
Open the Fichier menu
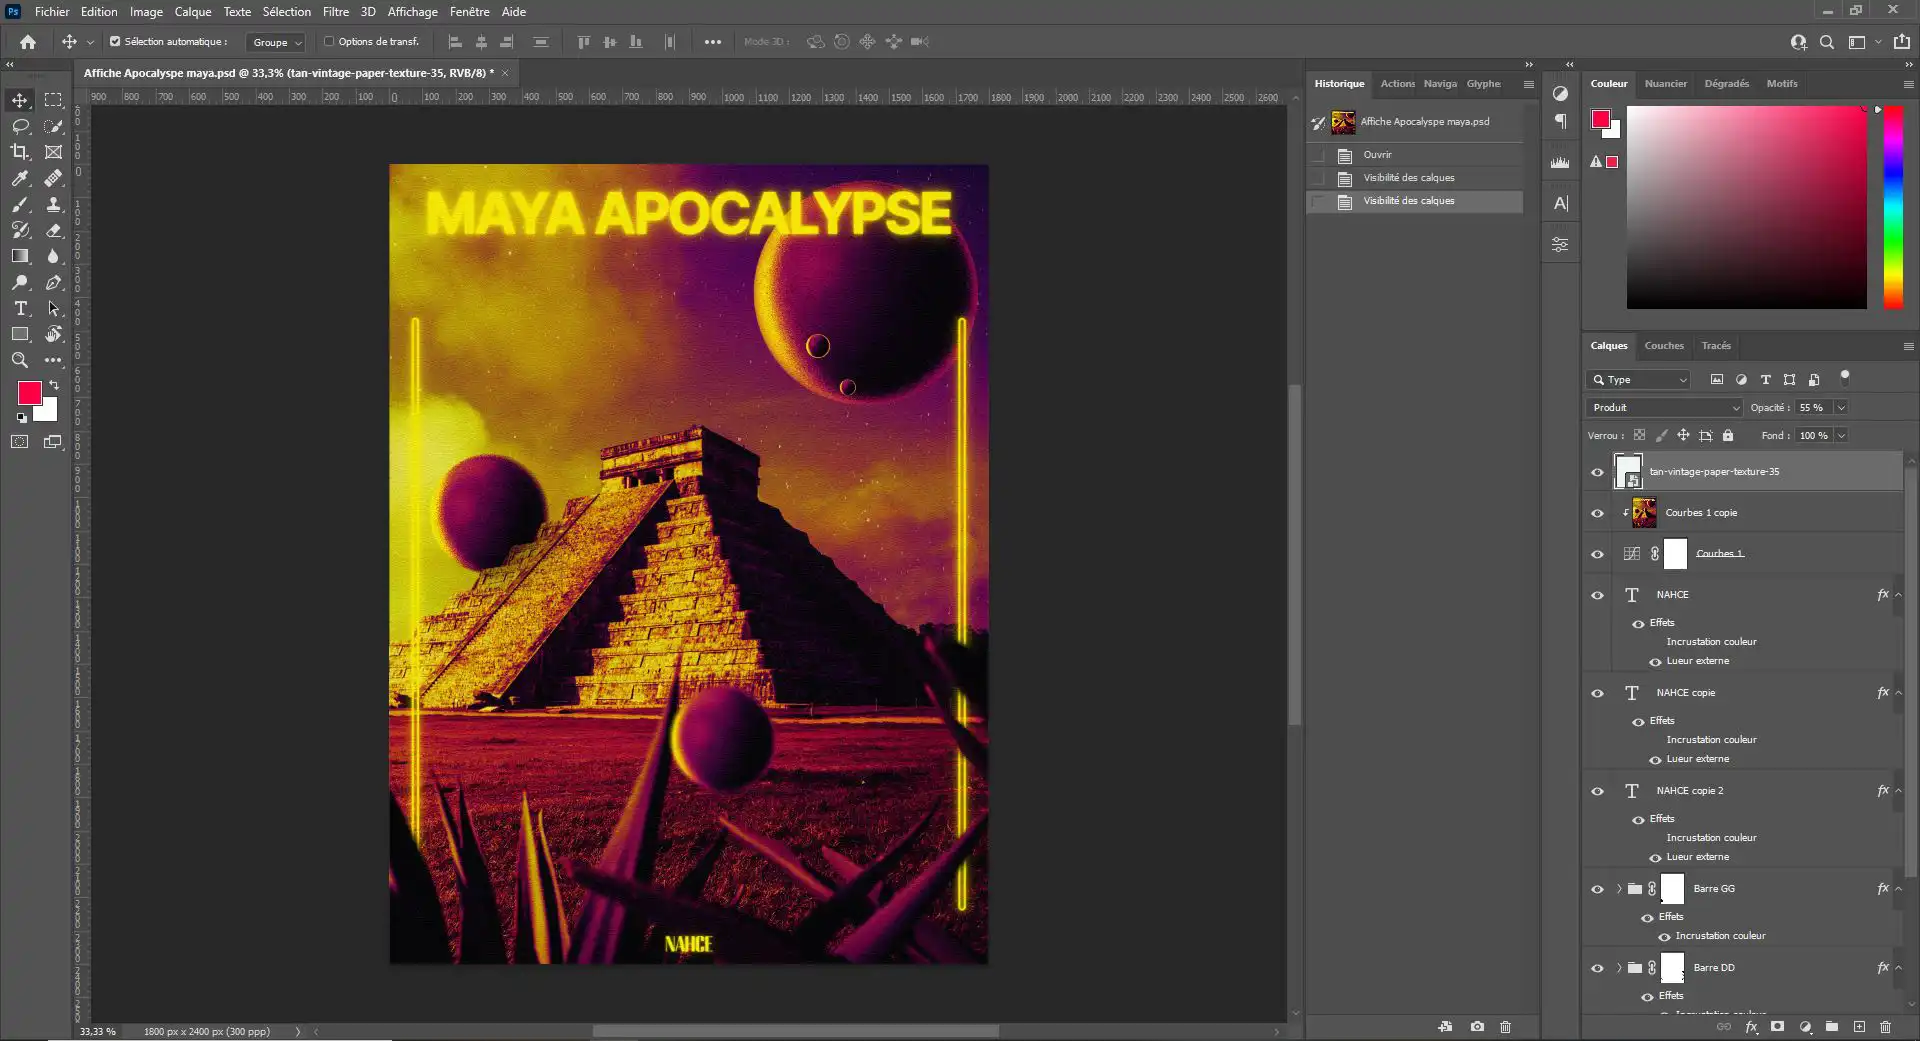tap(52, 12)
